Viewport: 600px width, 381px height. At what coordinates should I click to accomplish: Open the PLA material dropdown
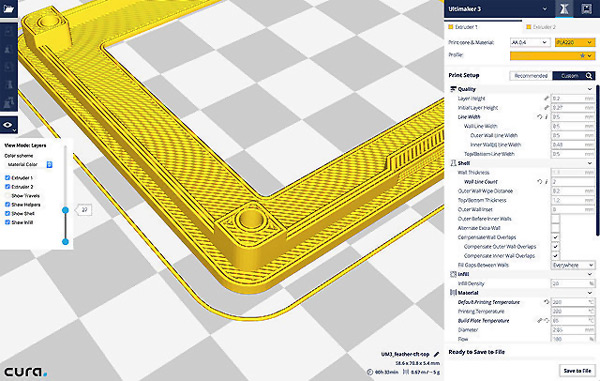[x=575, y=42]
